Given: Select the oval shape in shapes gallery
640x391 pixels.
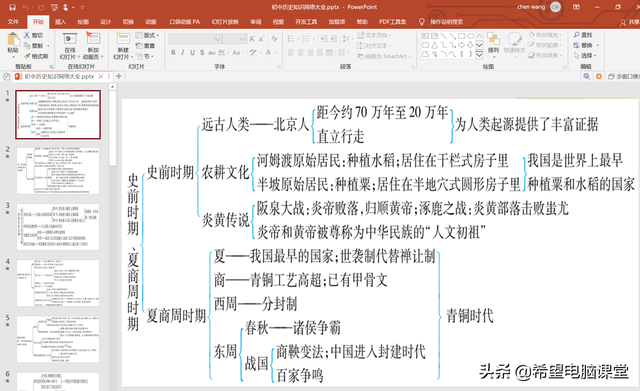Looking at the screenshot, I should (470, 36).
